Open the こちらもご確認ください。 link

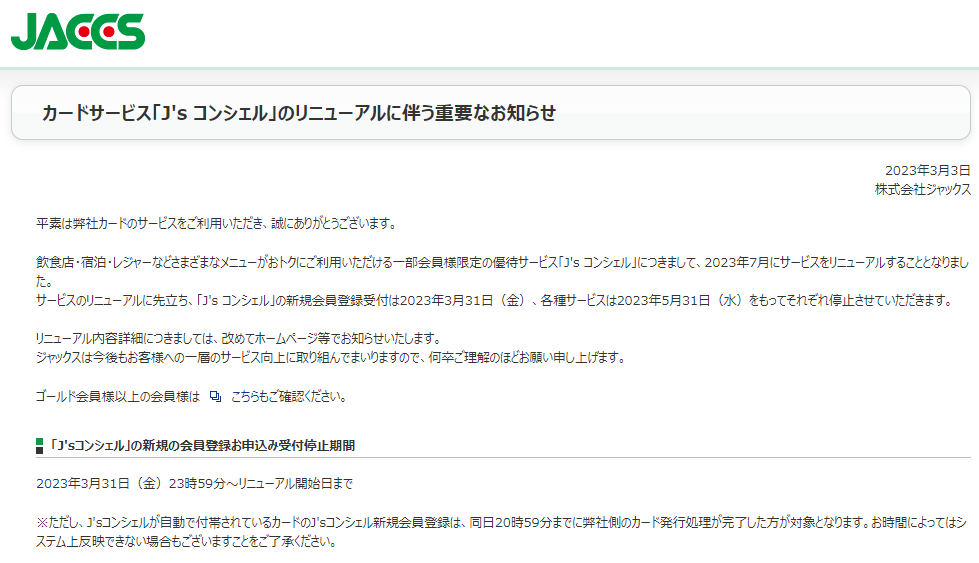coord(289,396)
